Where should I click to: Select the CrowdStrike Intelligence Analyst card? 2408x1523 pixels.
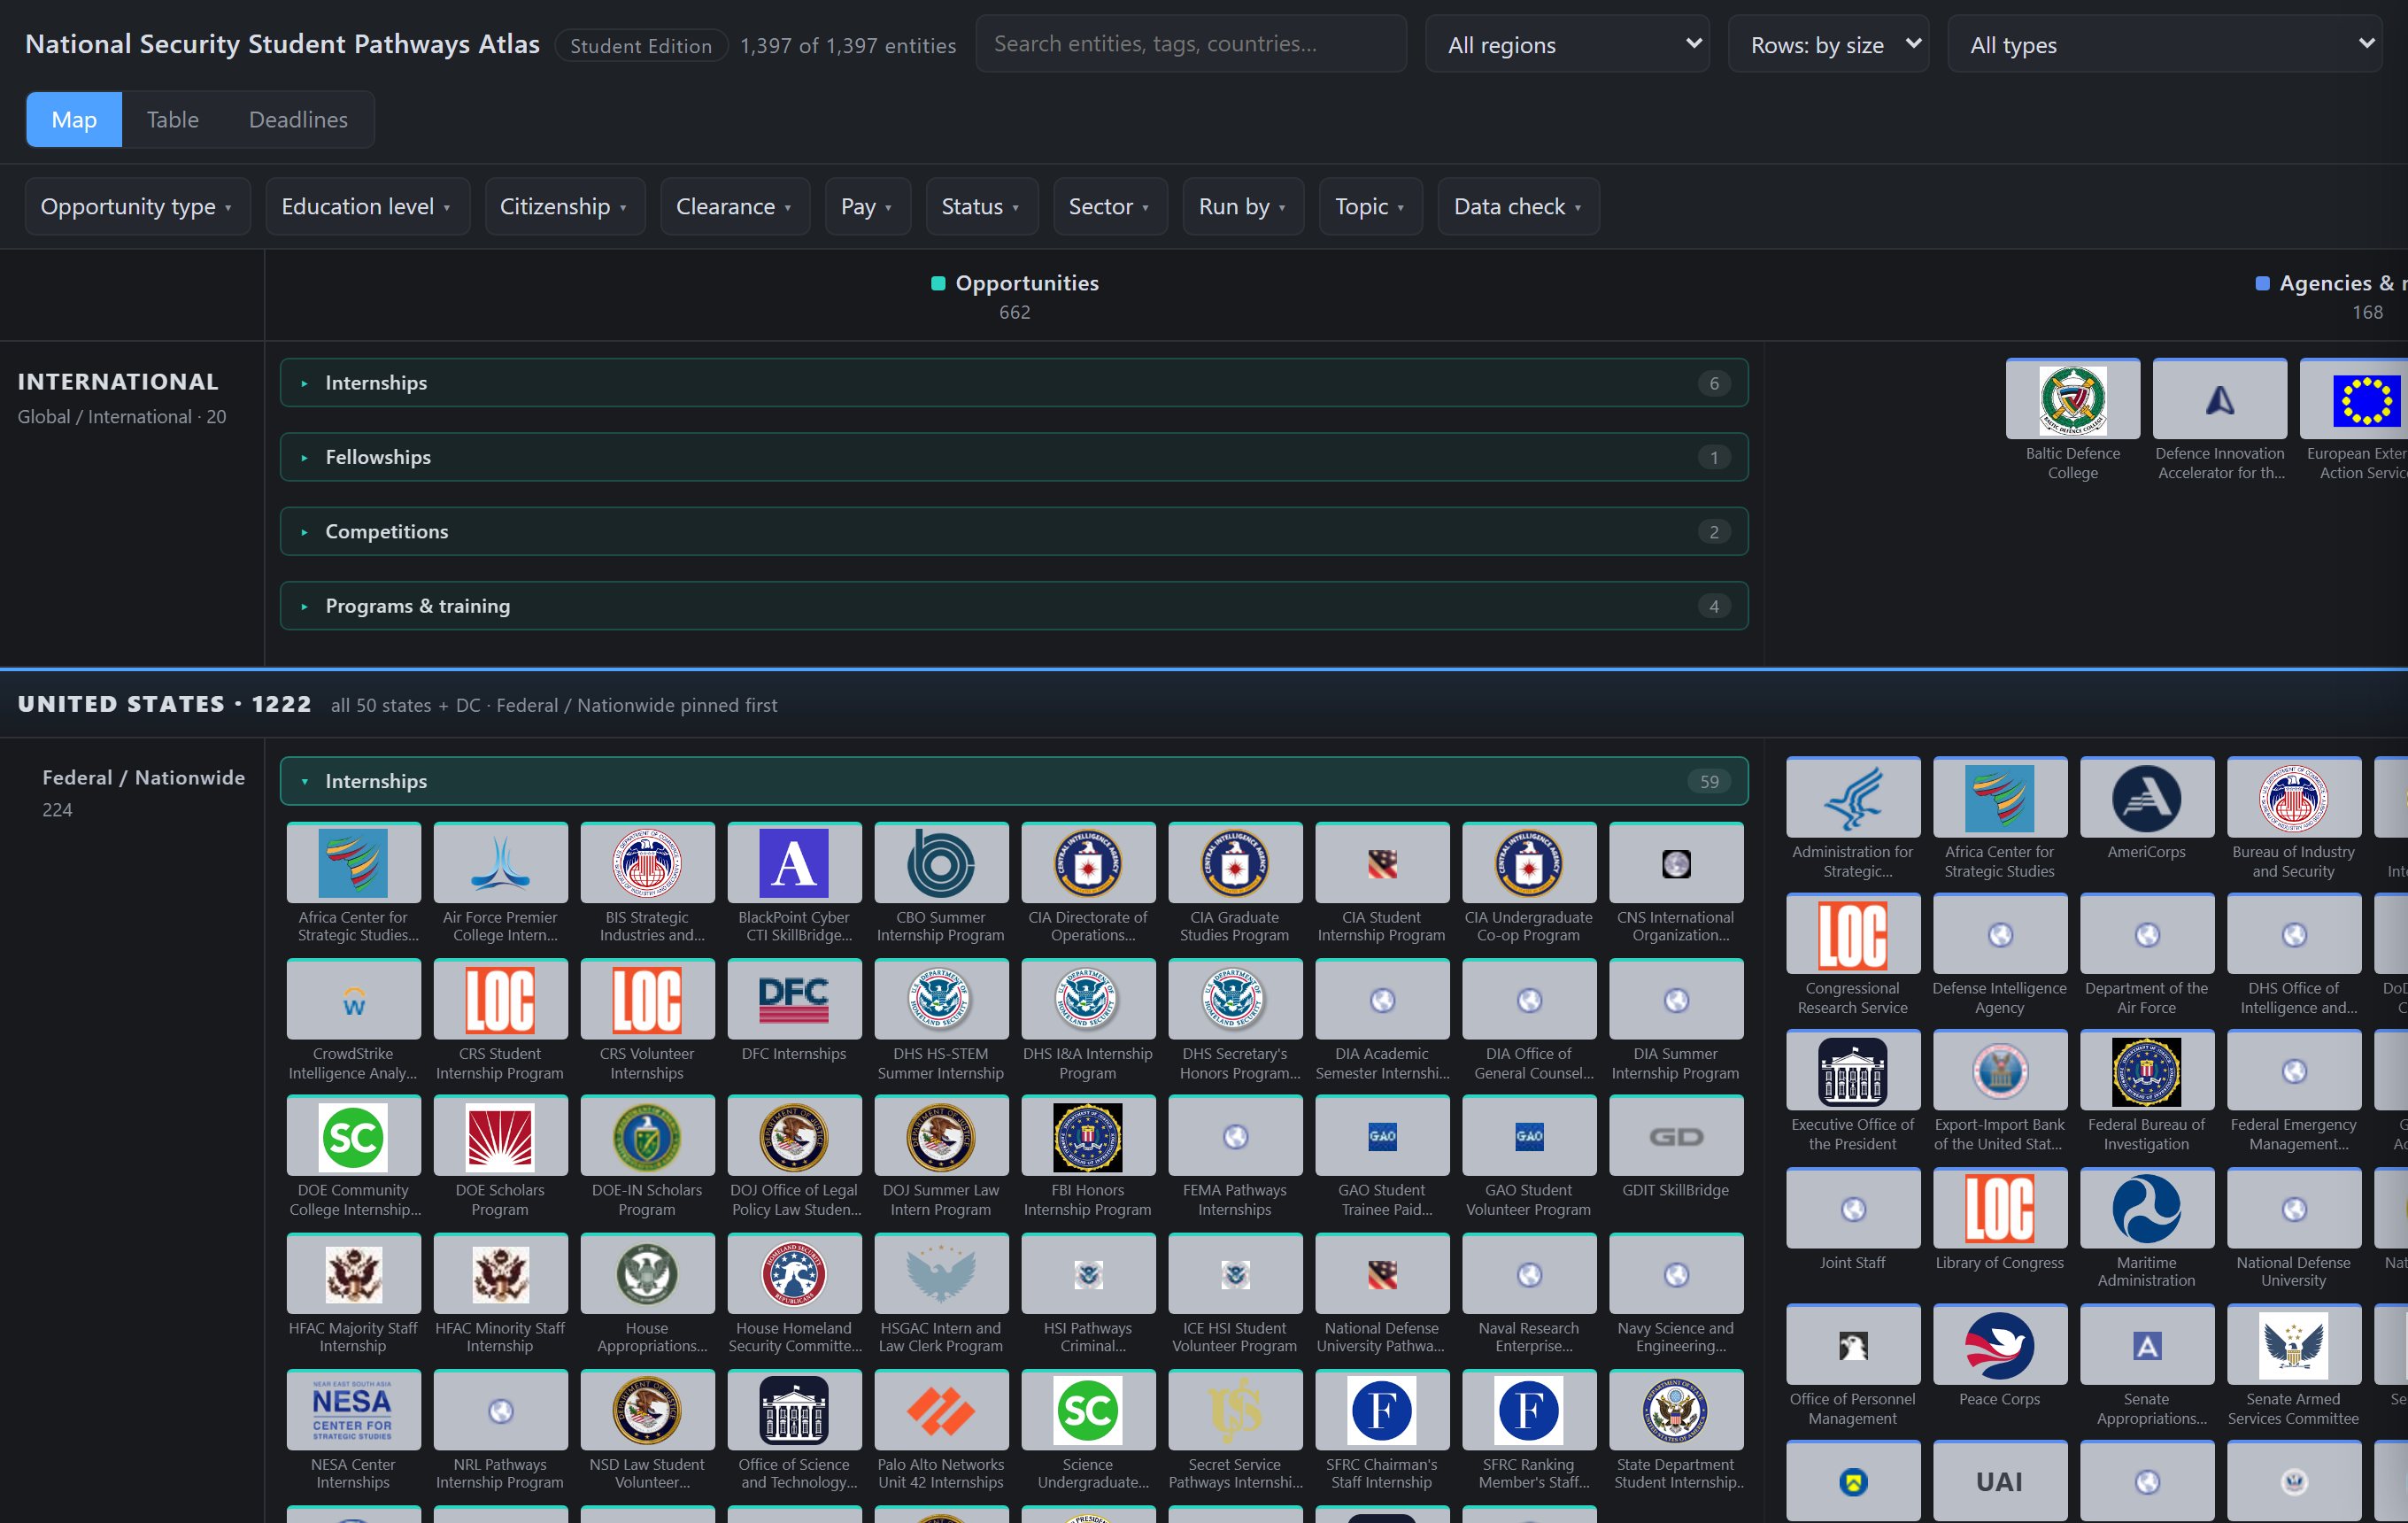tap(353, 1020)
